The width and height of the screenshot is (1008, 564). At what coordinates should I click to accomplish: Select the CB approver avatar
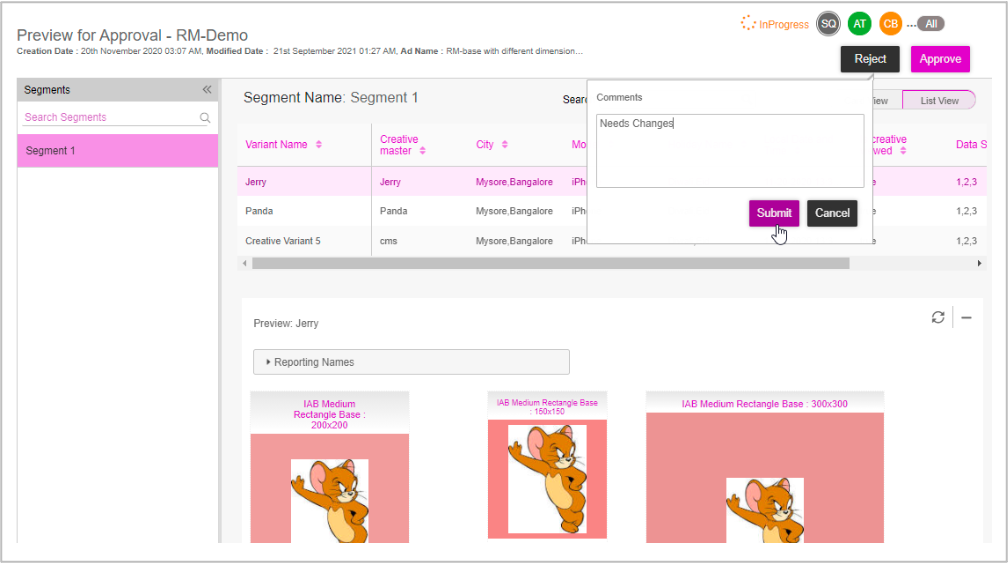click(x=890, y=24)
